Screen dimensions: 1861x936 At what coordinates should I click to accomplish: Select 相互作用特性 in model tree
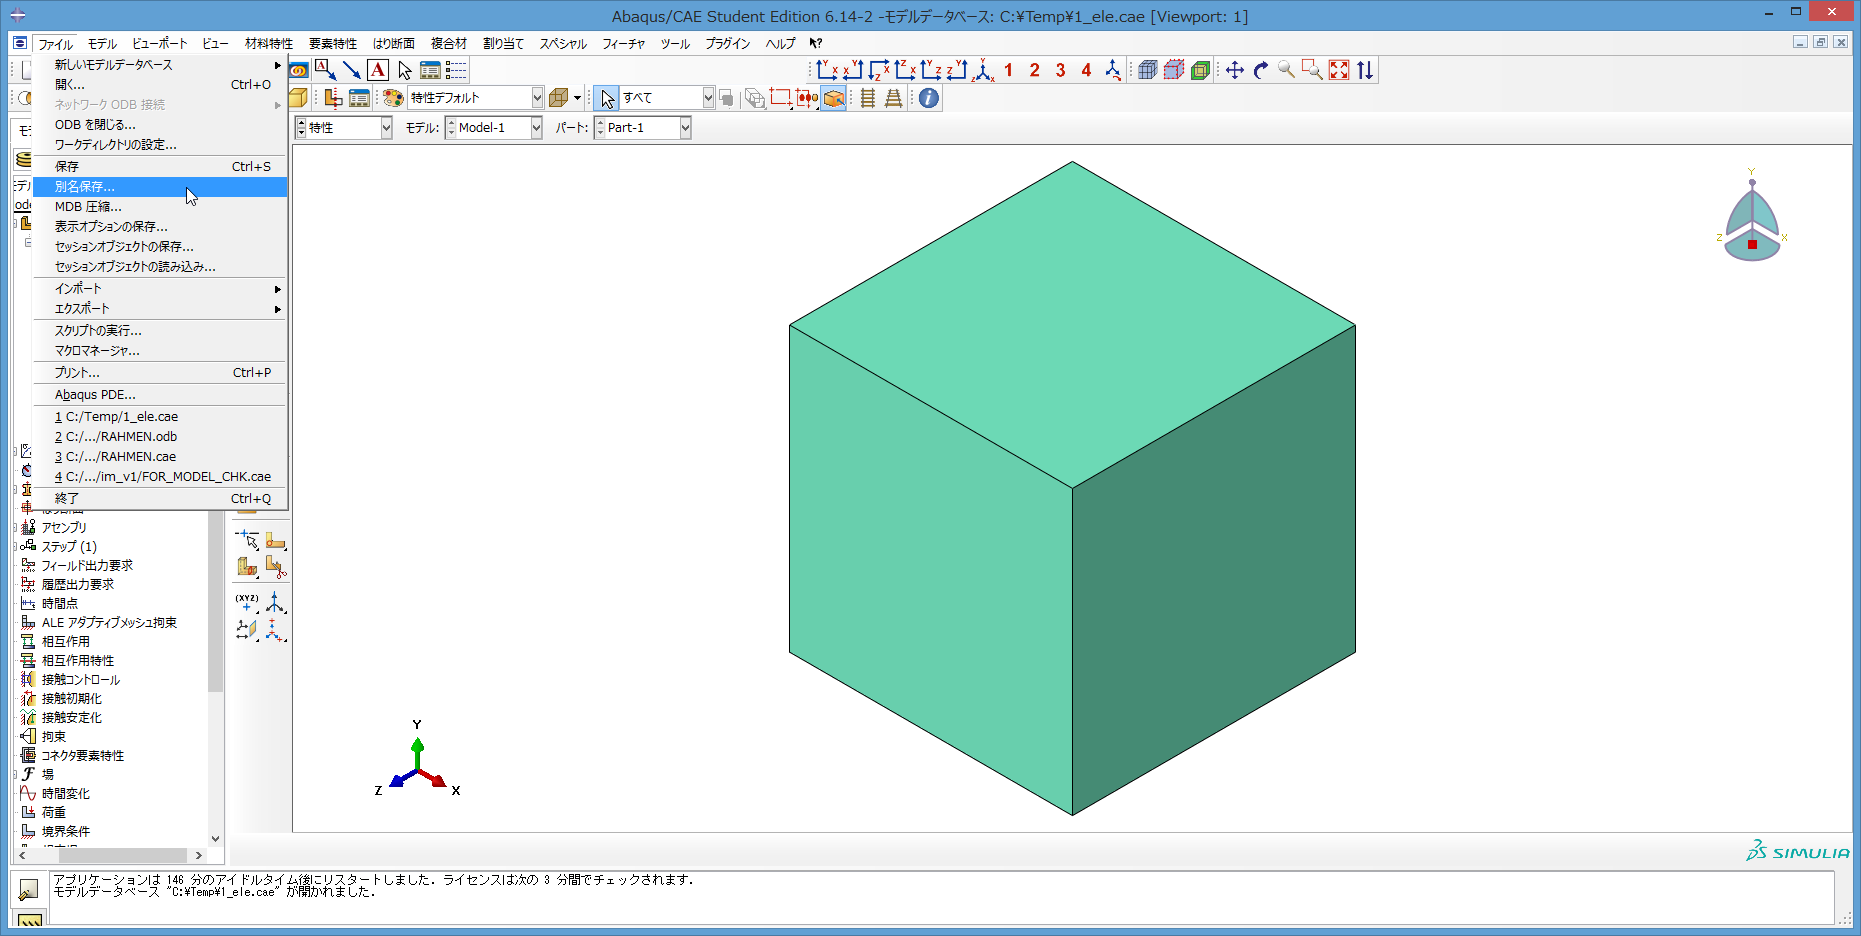point(78,661)
